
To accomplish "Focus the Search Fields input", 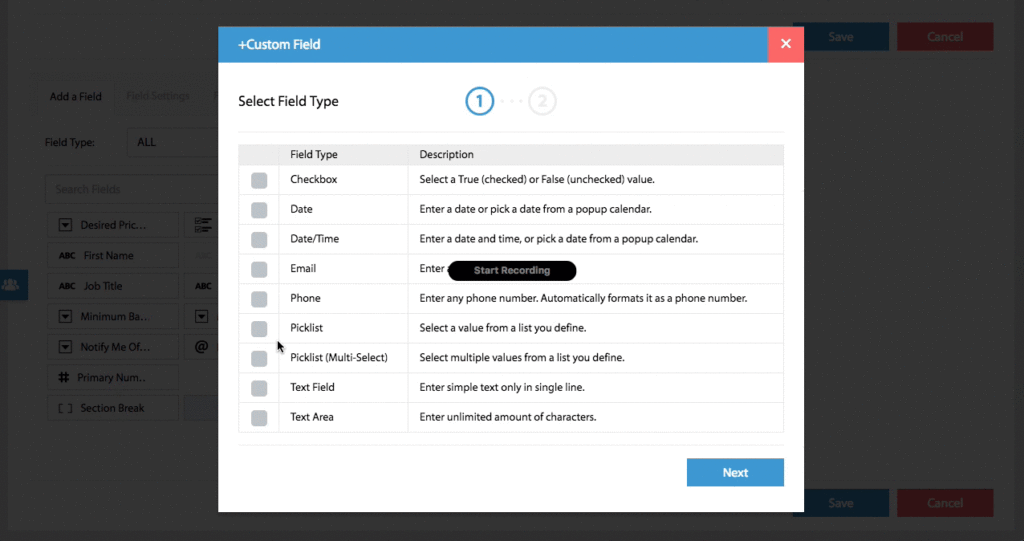I will (131, 189).
